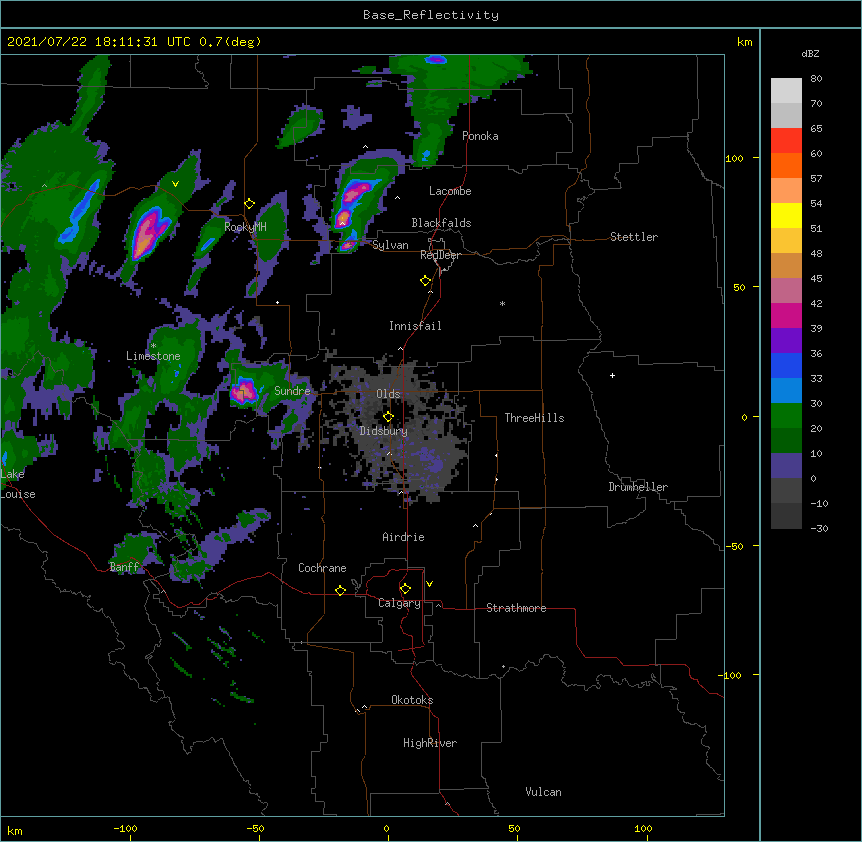Click the RedDeer city label

coord(440,255)
